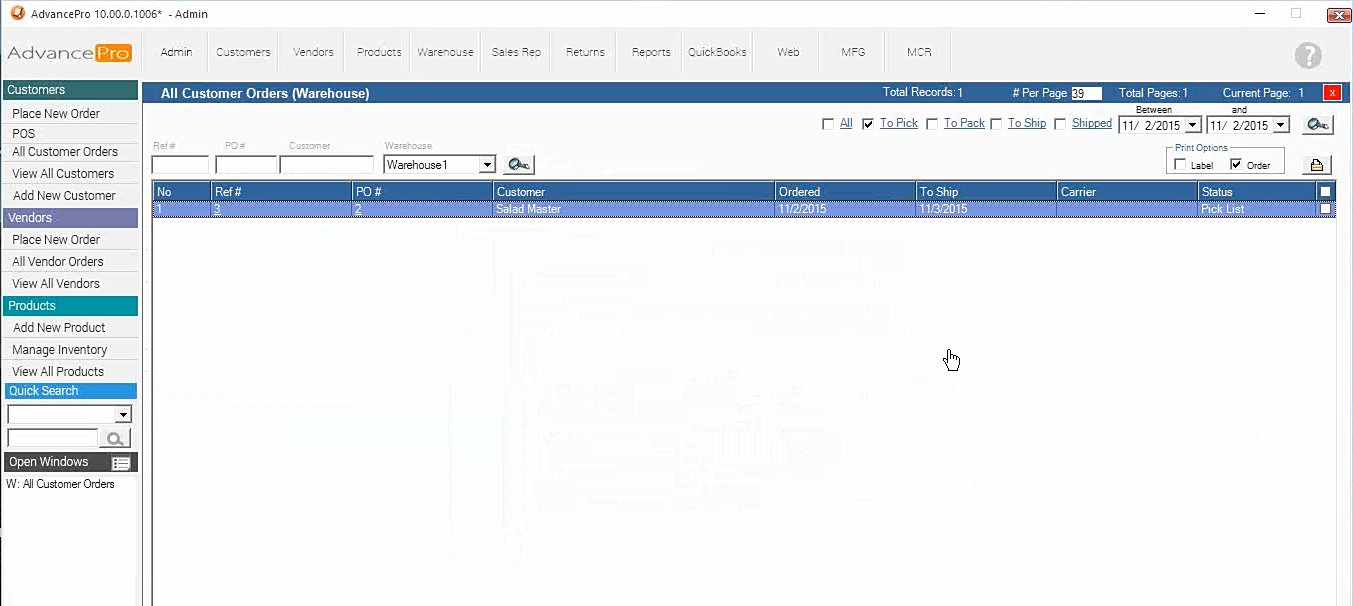Screen dimensions: 1353x606
Task: Open the Reports menu
Action: tap(651, 52)
